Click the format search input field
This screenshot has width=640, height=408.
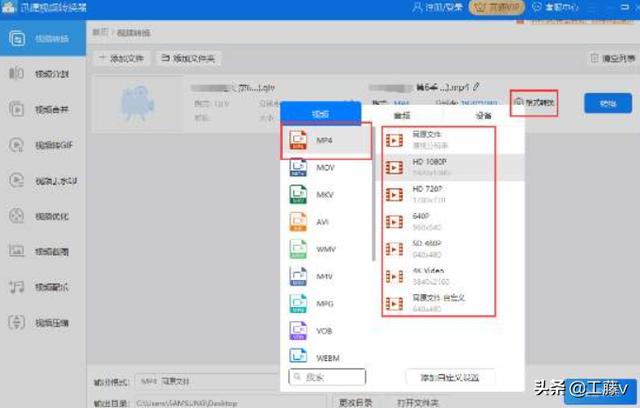coord(326,377)
